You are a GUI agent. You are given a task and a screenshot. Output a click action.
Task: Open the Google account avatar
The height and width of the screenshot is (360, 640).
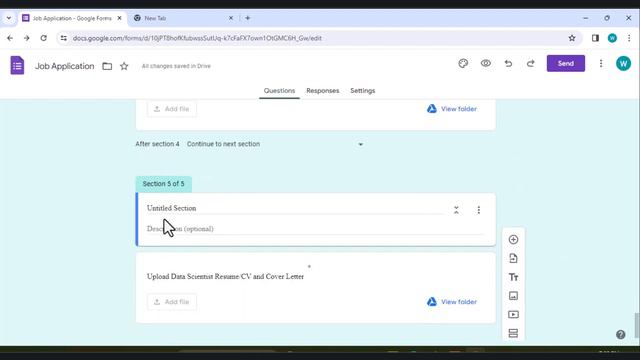pos(623,64)
